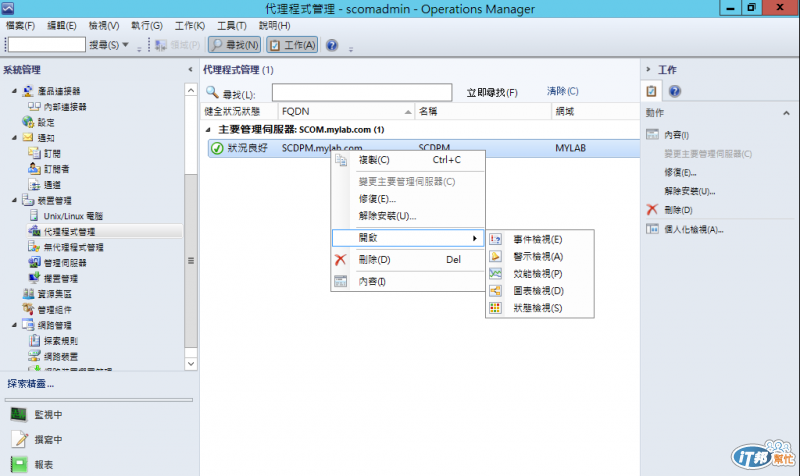The width and height of the screenshot is (800, 476).
Task: Sort by the 健全狀況狀態 column header
Action: (x=239, y=111)
